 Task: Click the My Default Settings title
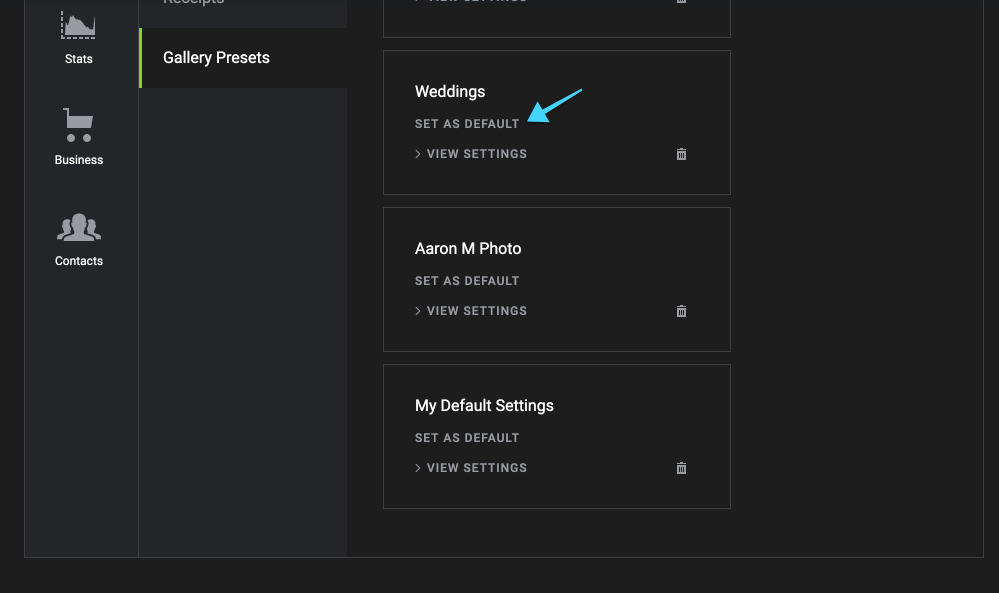484,406
